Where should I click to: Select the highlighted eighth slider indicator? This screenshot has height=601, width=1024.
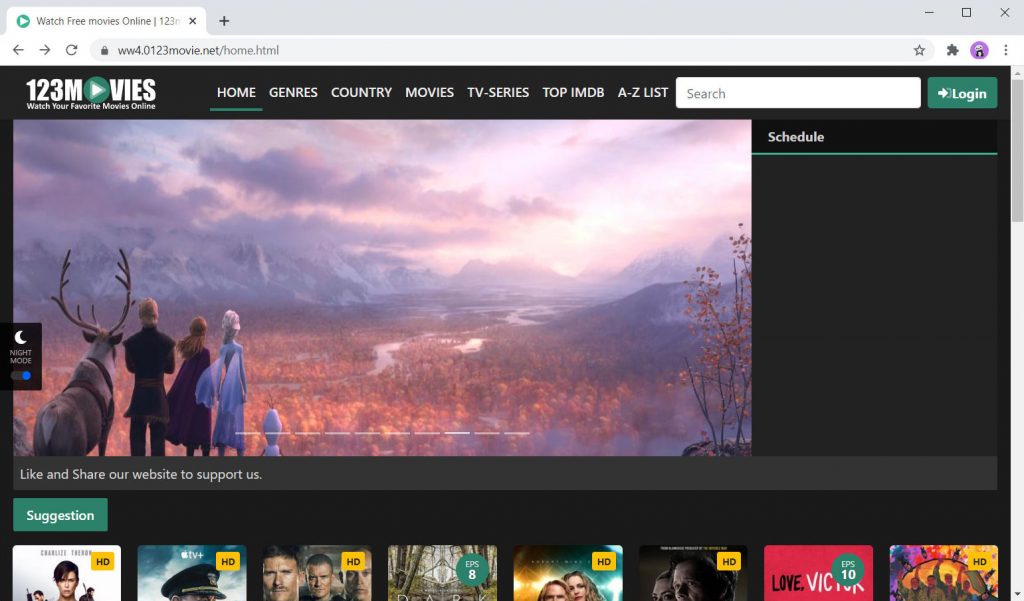(457, 433)
